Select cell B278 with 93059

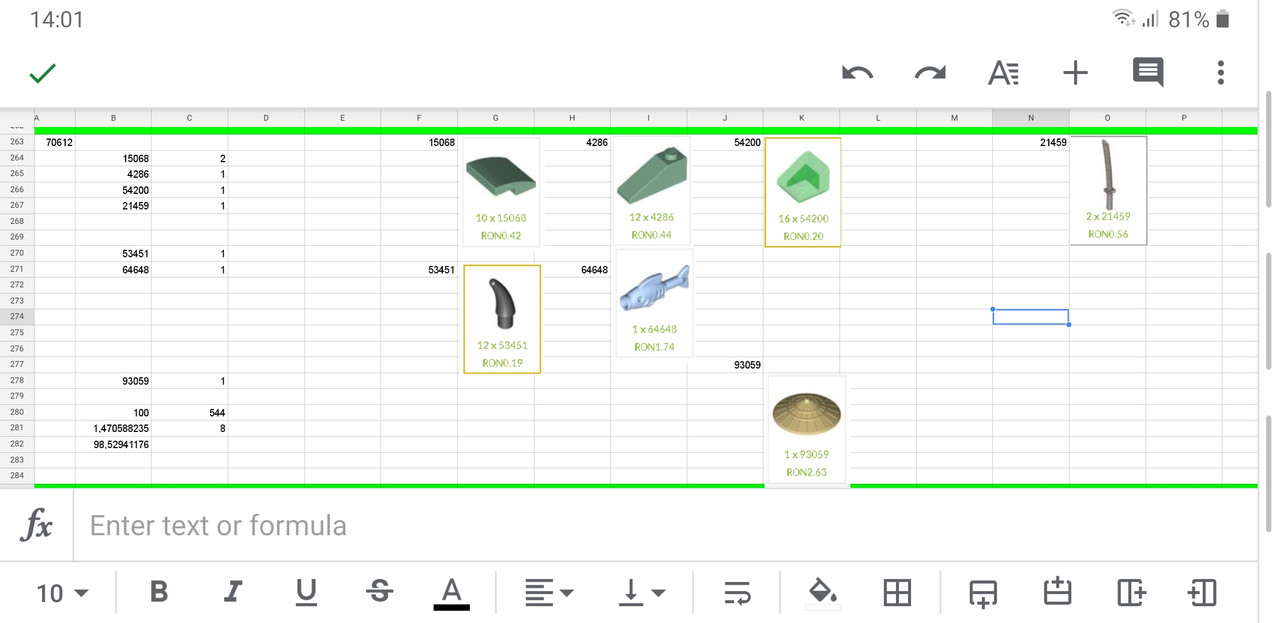[113, 381]
